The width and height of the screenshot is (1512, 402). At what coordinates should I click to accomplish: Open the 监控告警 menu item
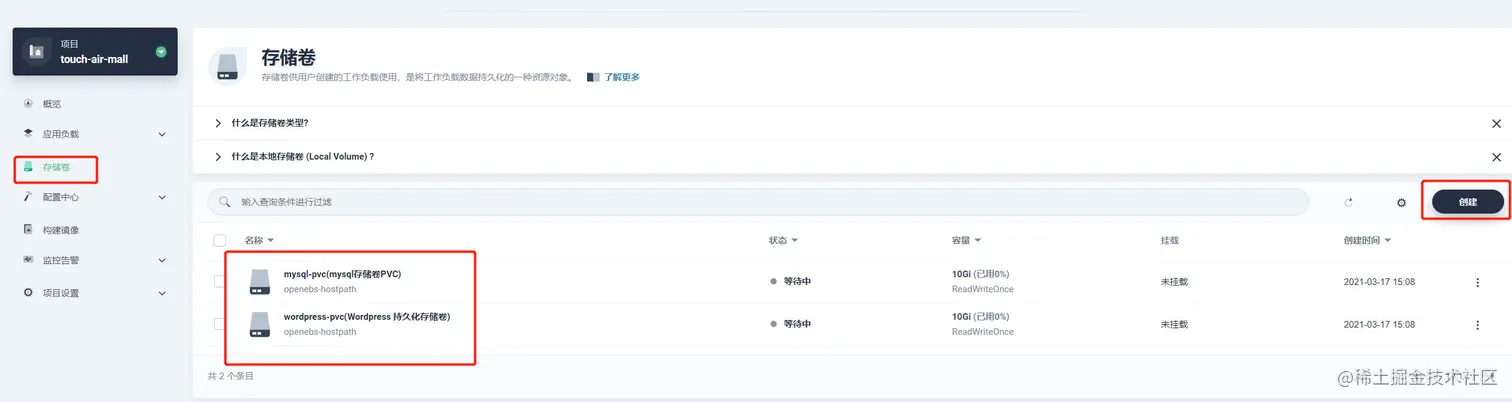tap(60, 261)
